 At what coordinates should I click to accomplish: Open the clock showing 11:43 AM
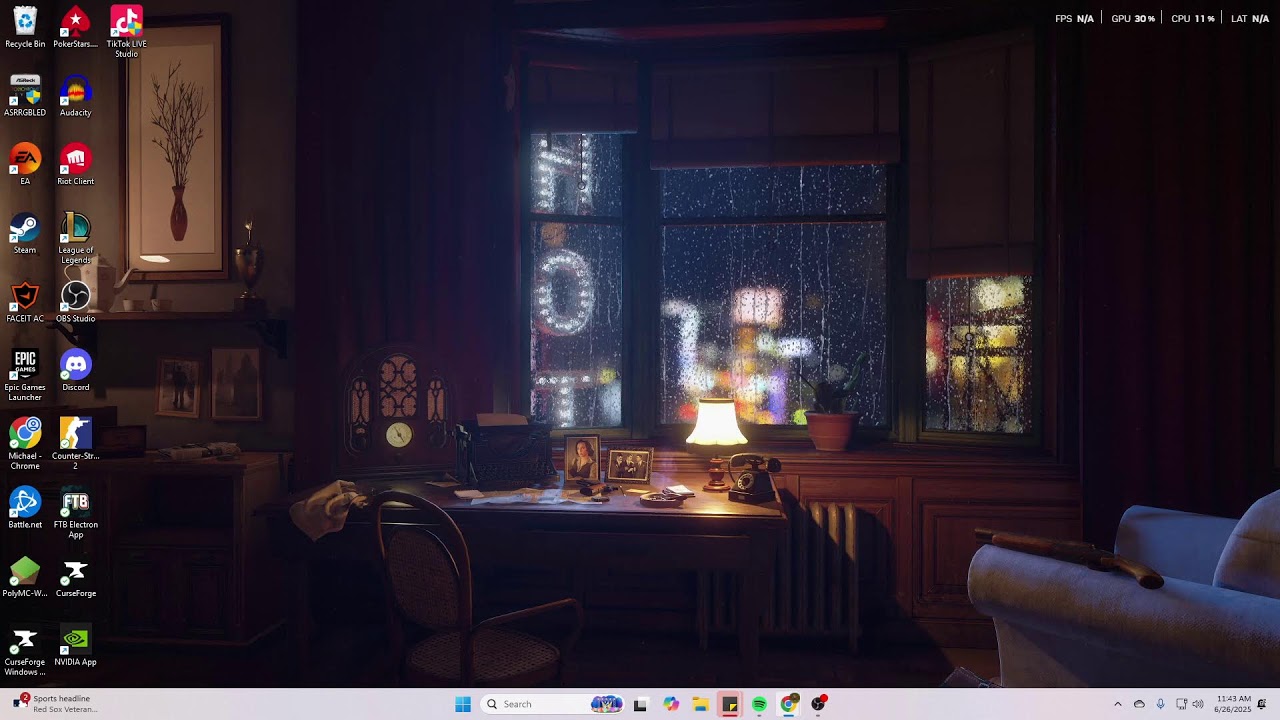click(1233, 704)
